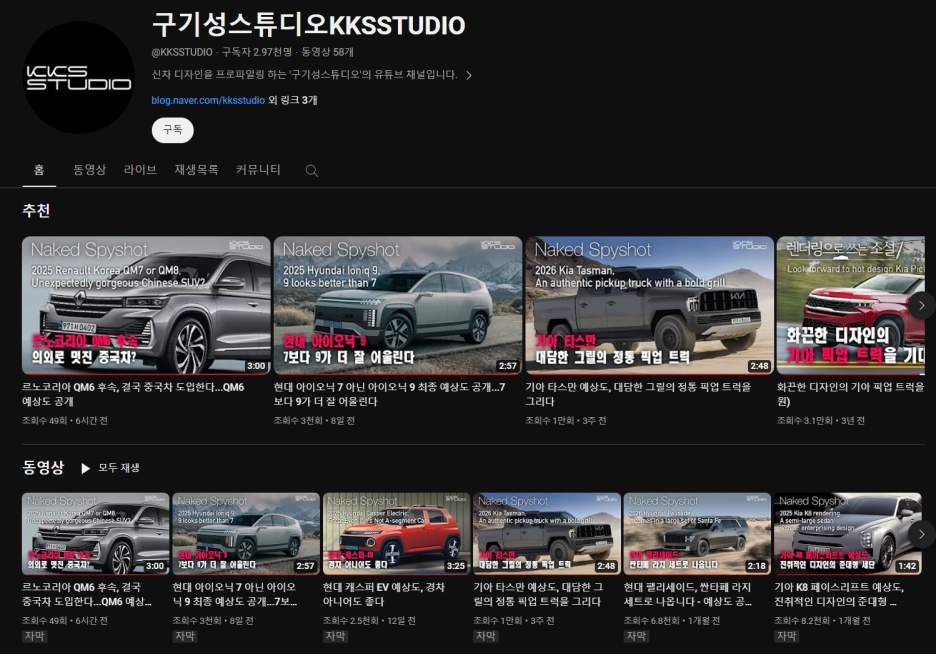
Task: Click featured title 화끈한 디자인의 기아 픽업 트럭
Action: pyautogui.click(x=851, y=394)
